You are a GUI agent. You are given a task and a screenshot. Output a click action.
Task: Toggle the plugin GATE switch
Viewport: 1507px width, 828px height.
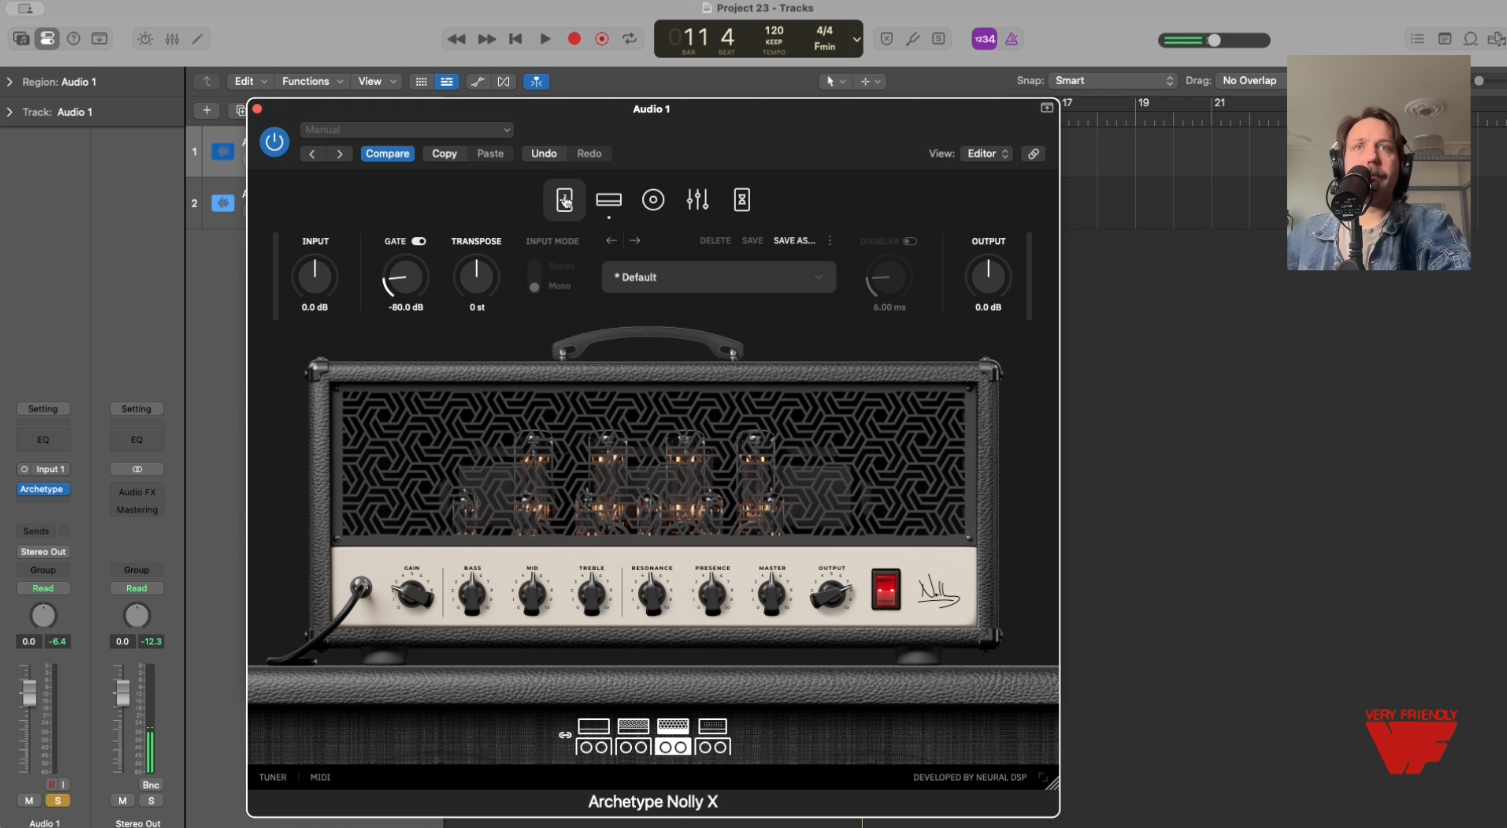[419, 241]
